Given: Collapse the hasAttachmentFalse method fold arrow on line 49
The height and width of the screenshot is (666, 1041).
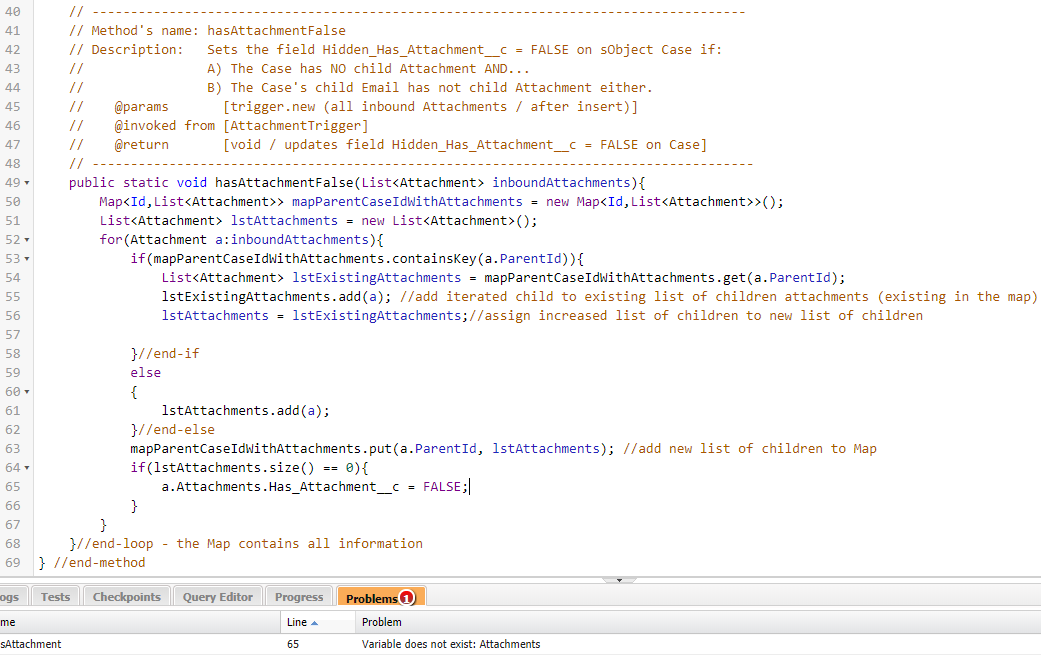Looking at the screenshot, I should pyautogui.click(x=26, y=183).
